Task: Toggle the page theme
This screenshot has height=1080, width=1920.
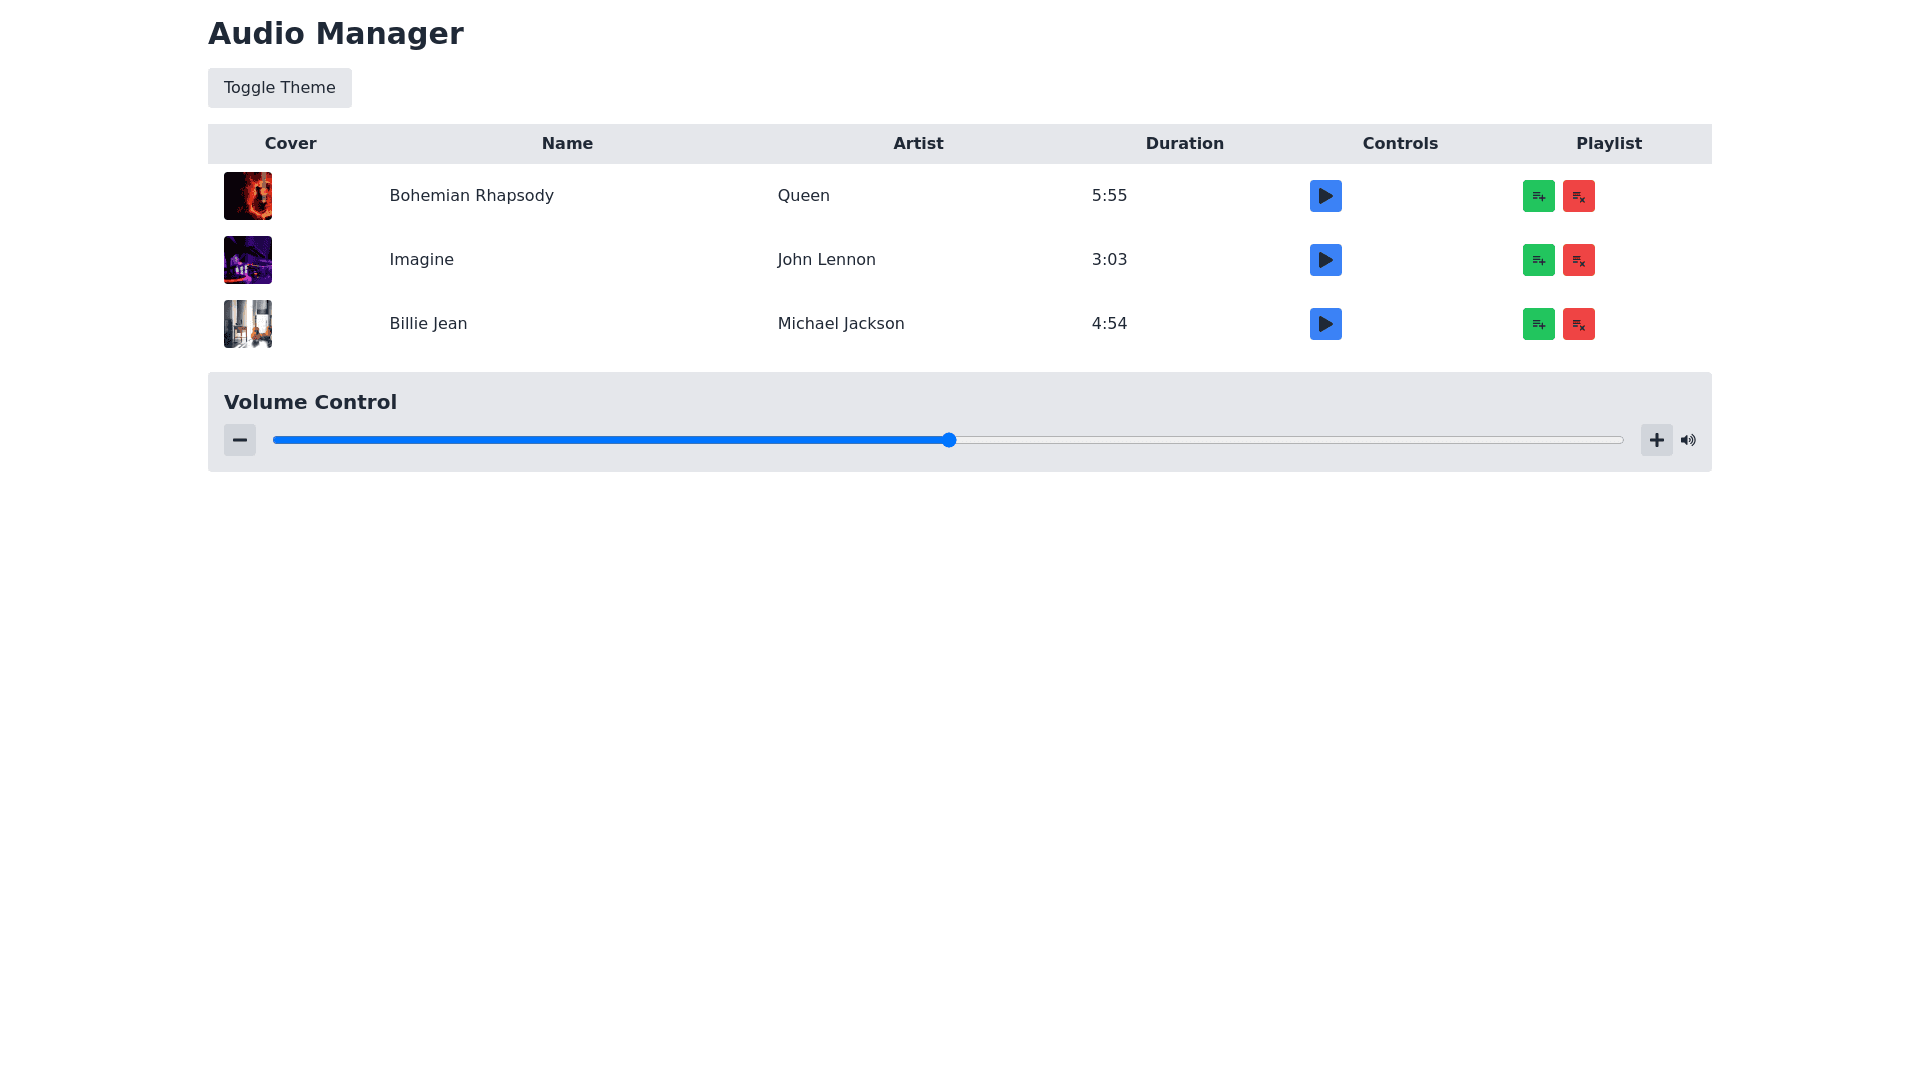Action: 280,88
